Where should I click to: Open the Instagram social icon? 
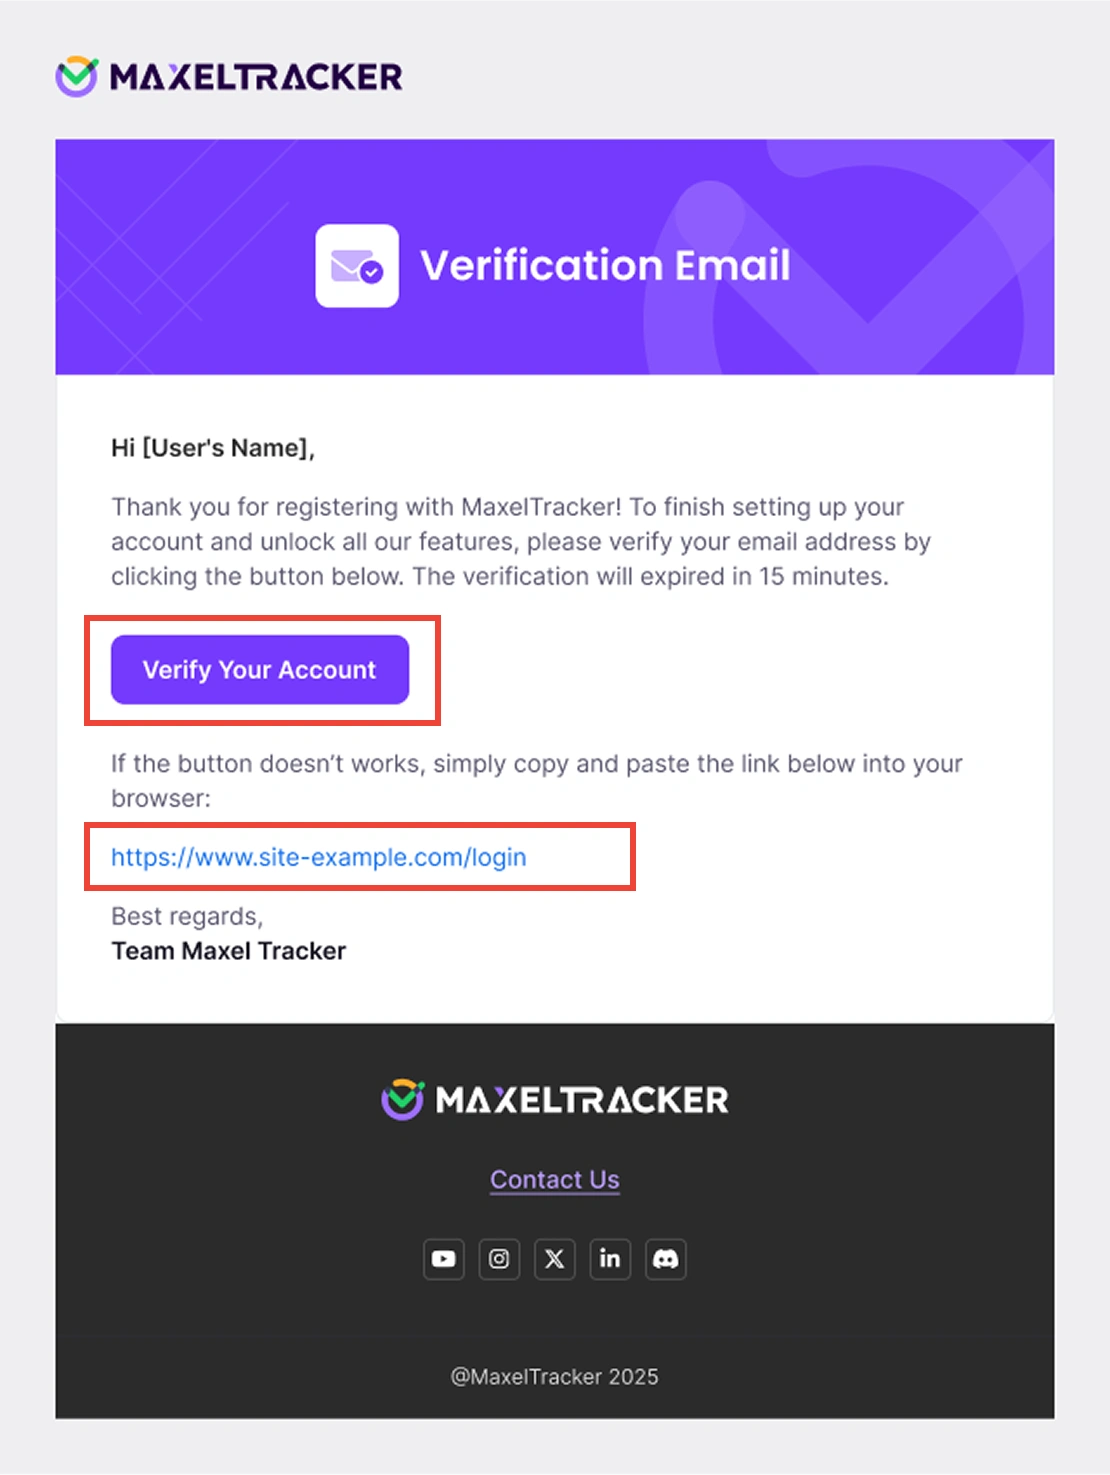[x=499, y=1259]
